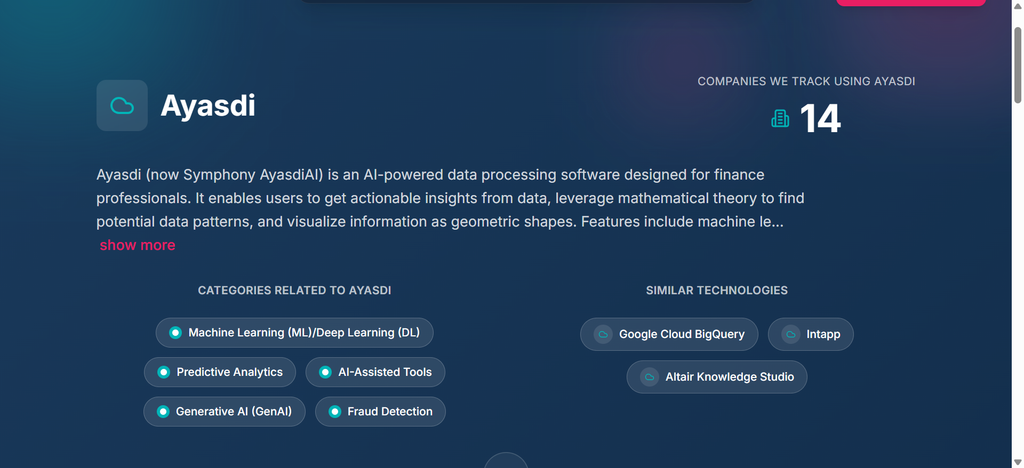Click the teal dot in Fraud Detection chip
Screen dimensions: 1024x468
click(x=334, y=412)
